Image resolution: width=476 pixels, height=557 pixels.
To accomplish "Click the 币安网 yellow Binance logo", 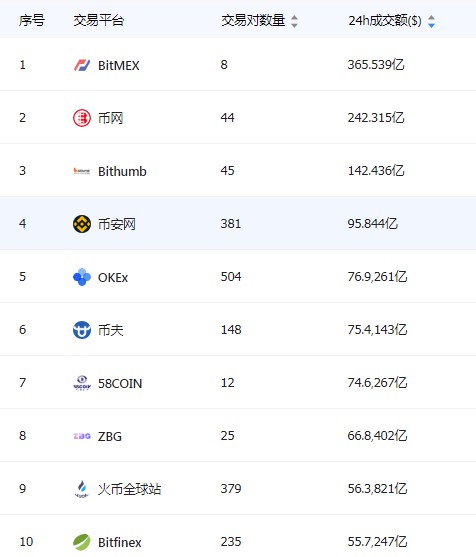I will pos(82,224).
